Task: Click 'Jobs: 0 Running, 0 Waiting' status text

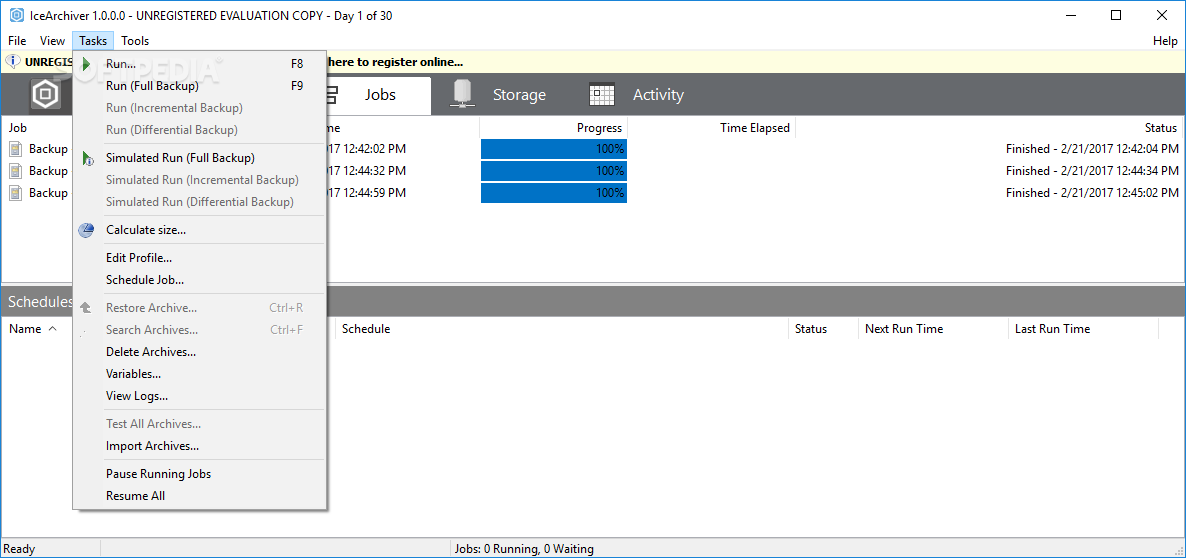Action: click(523, 549)
